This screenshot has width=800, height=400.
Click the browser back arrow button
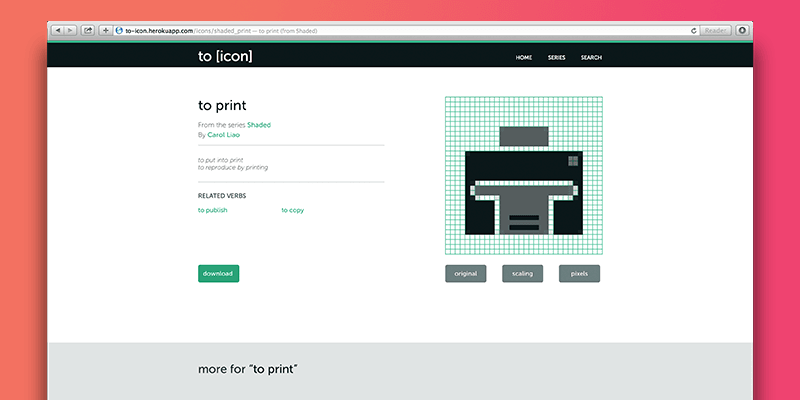[x=58, y=31]
